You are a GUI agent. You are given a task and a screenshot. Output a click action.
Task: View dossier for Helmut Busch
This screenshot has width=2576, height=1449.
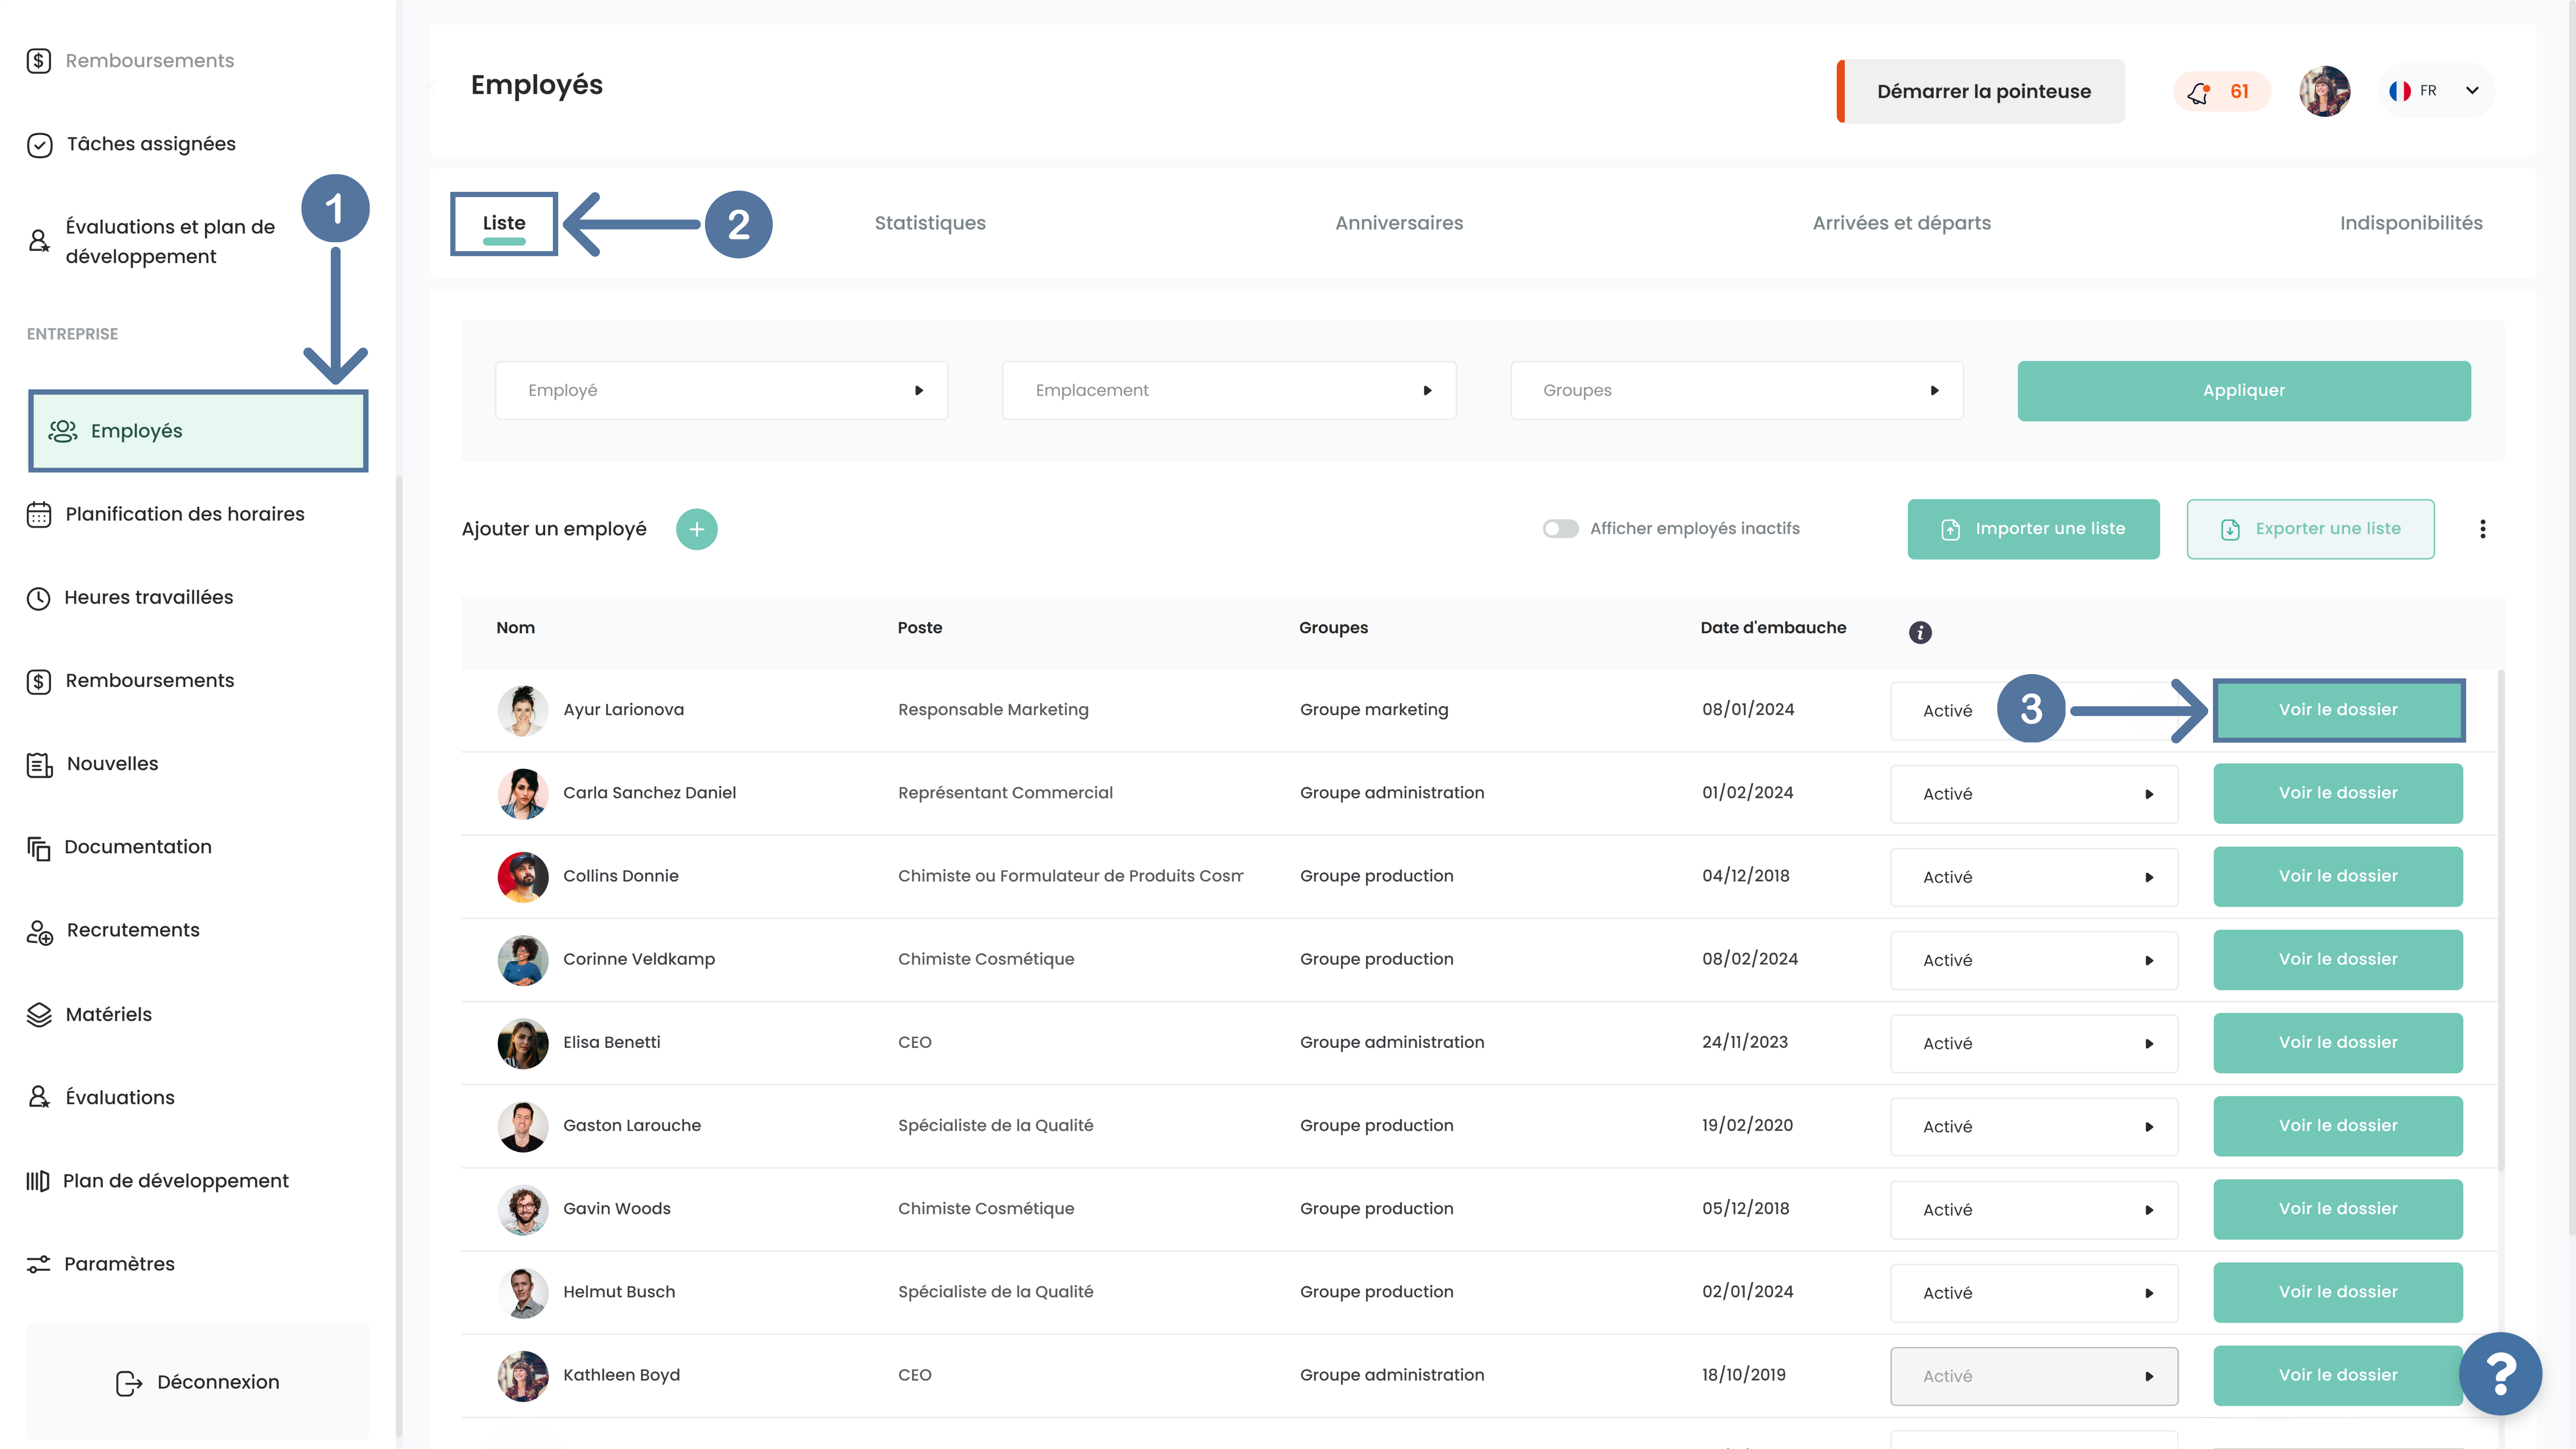(x=2338, y=1292)
